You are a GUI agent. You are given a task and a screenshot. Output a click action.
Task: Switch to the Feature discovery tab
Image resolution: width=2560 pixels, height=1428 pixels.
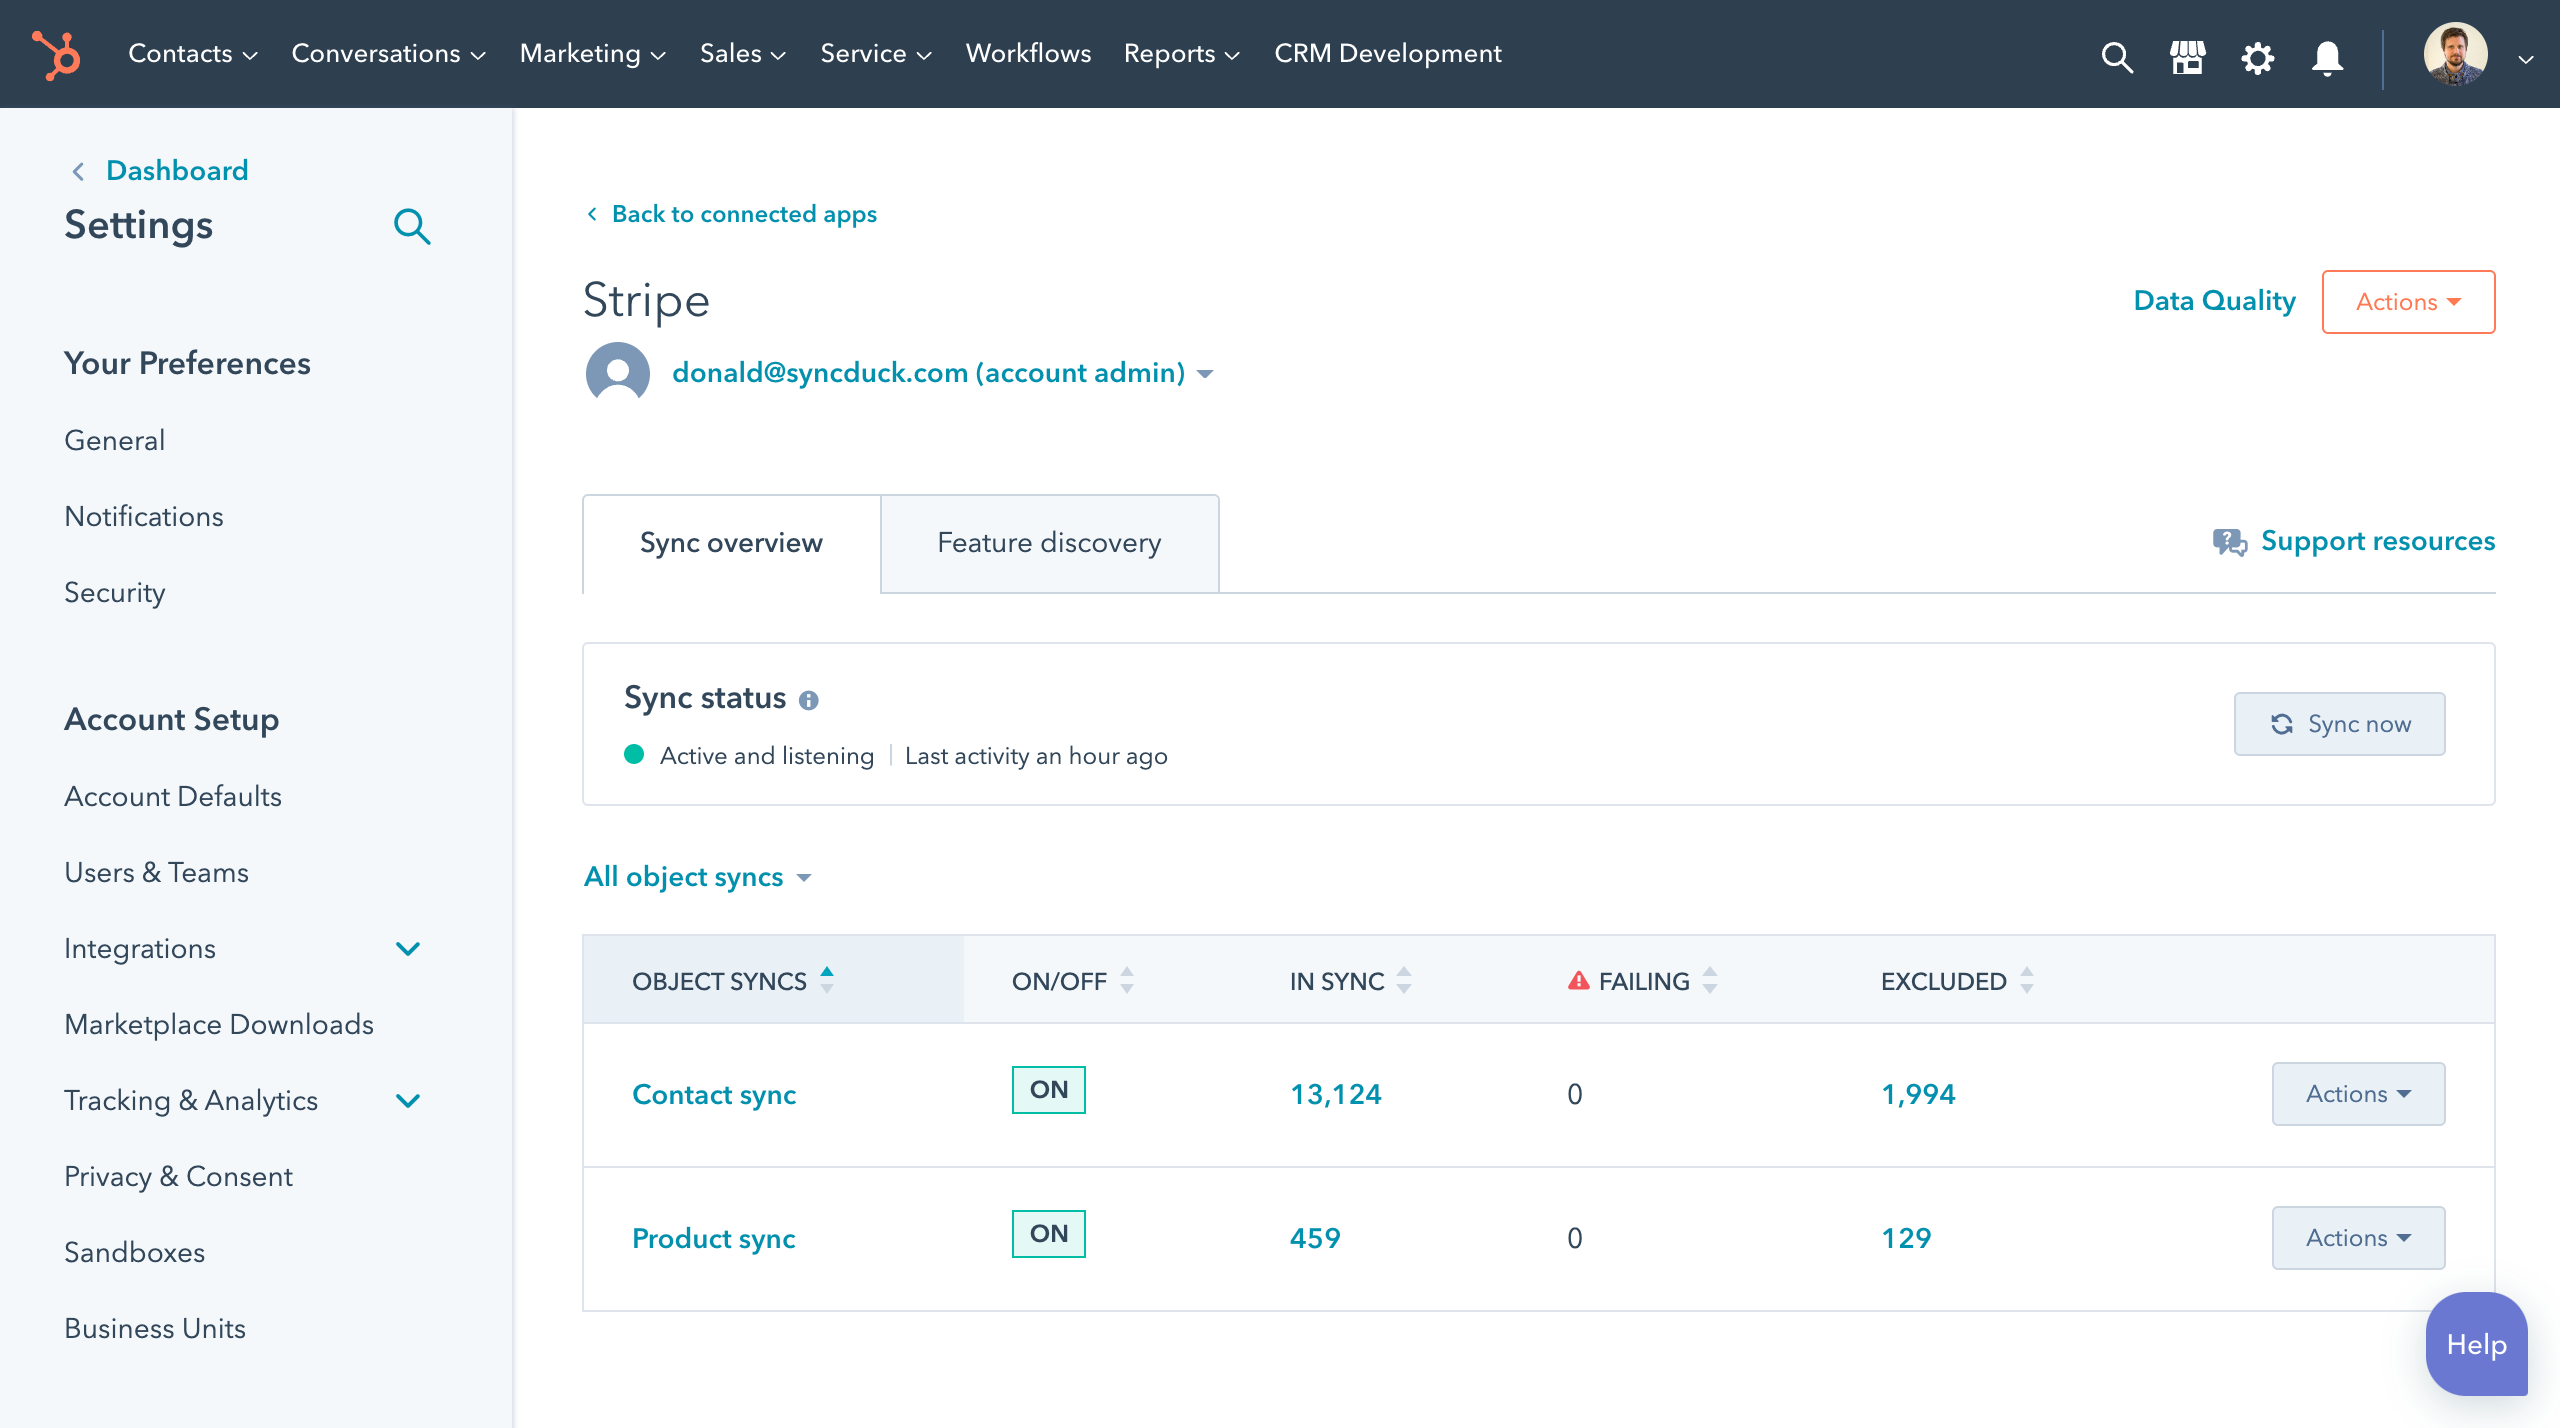tap(1049, 542)
